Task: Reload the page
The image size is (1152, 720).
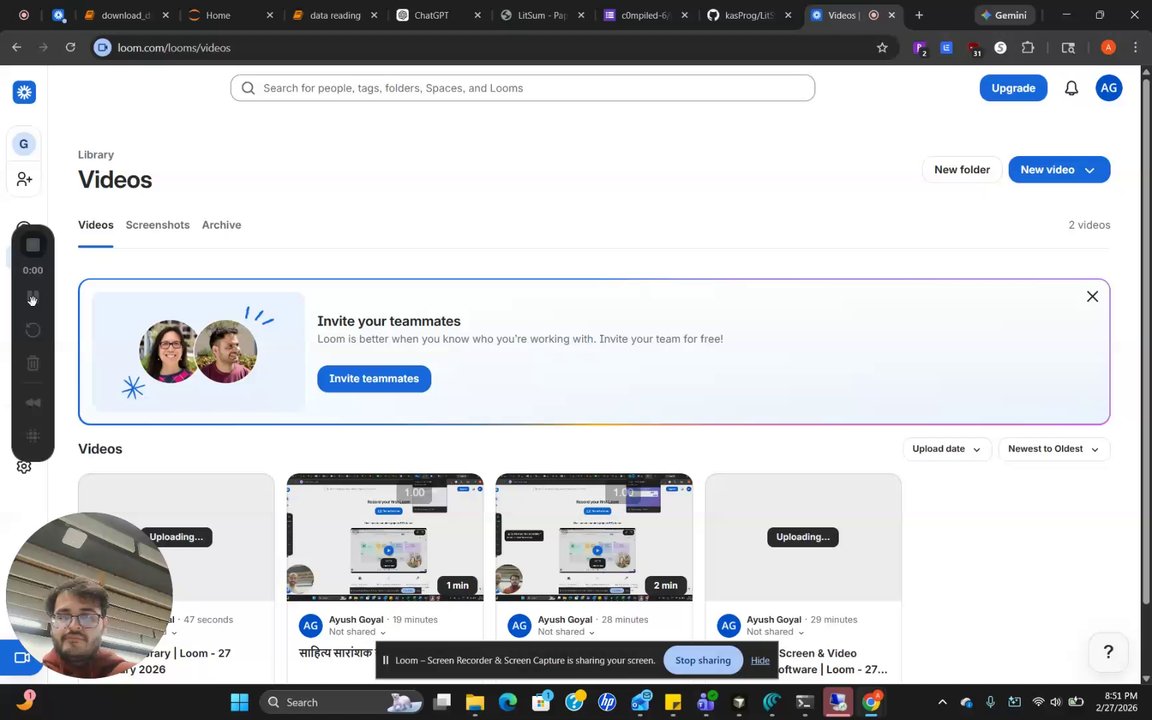Action: [71, 47]
